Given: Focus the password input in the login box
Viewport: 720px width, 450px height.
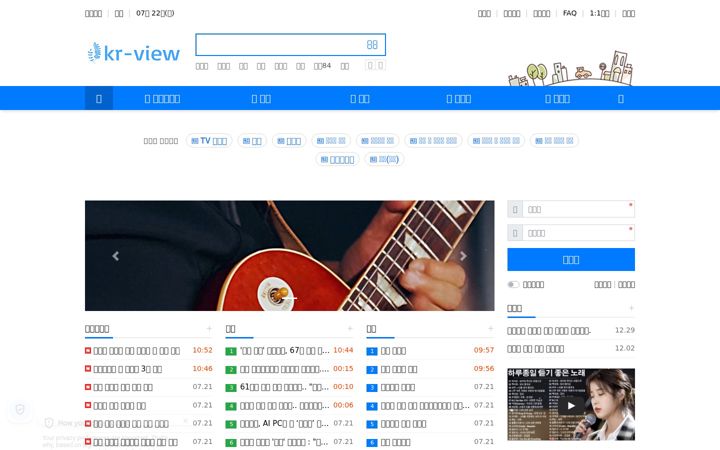Looking at the screenshot, I should [579, 233].
